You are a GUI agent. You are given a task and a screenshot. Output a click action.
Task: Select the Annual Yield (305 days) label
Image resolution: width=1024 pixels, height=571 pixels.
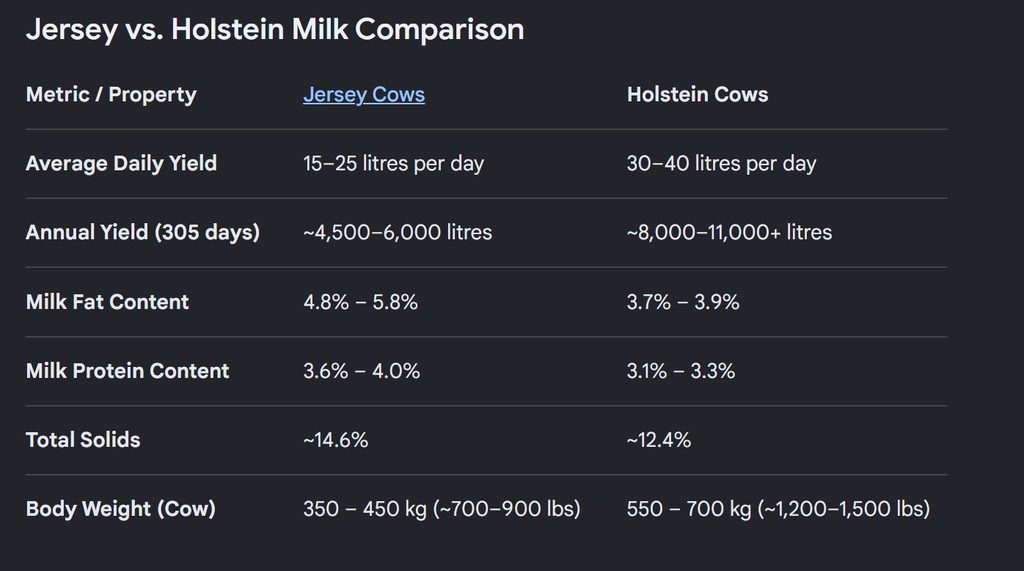click(x=143, y=233)
